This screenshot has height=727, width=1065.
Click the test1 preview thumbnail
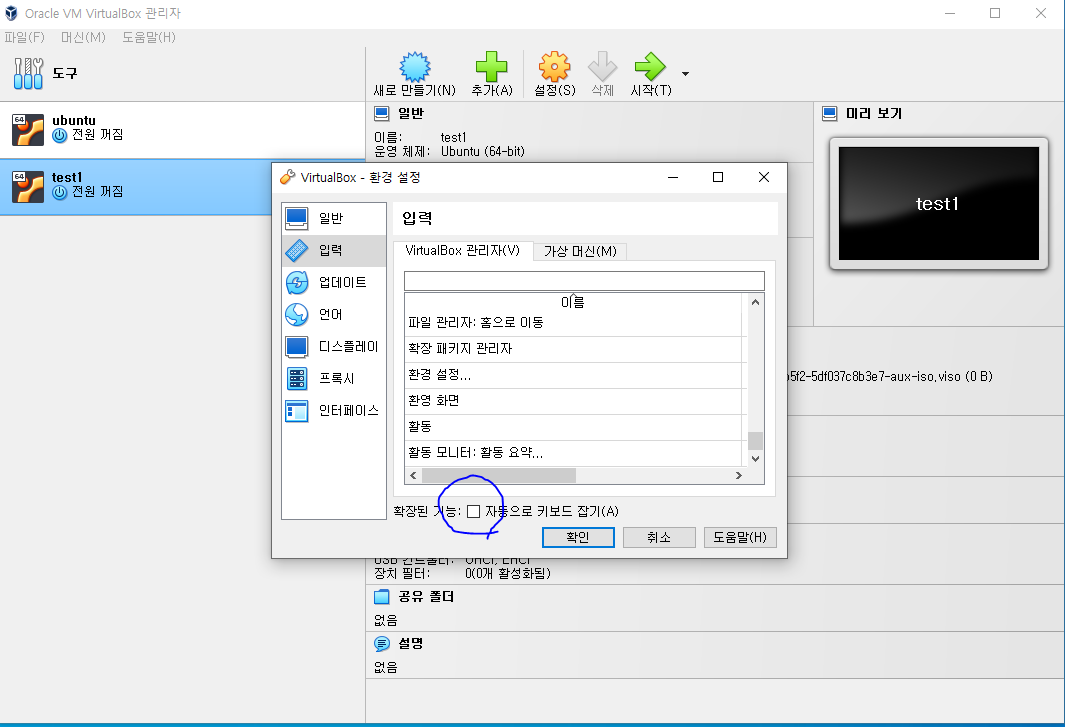pyautogui.click(x=939, y=203)
